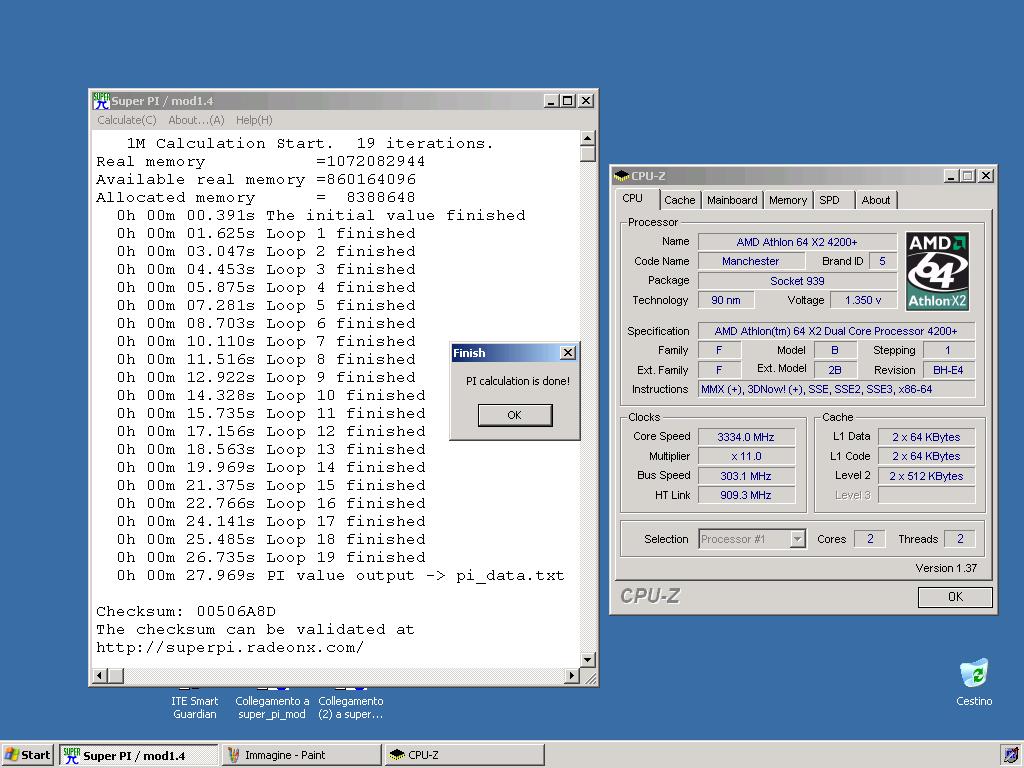Click the Instructions field listing MMX, SSE
Viewport: 1024px width, 768px height.
836,389
